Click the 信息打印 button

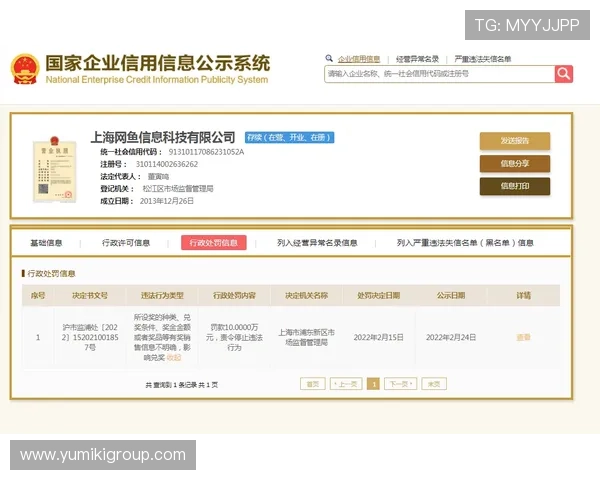(x=515, y=186)
